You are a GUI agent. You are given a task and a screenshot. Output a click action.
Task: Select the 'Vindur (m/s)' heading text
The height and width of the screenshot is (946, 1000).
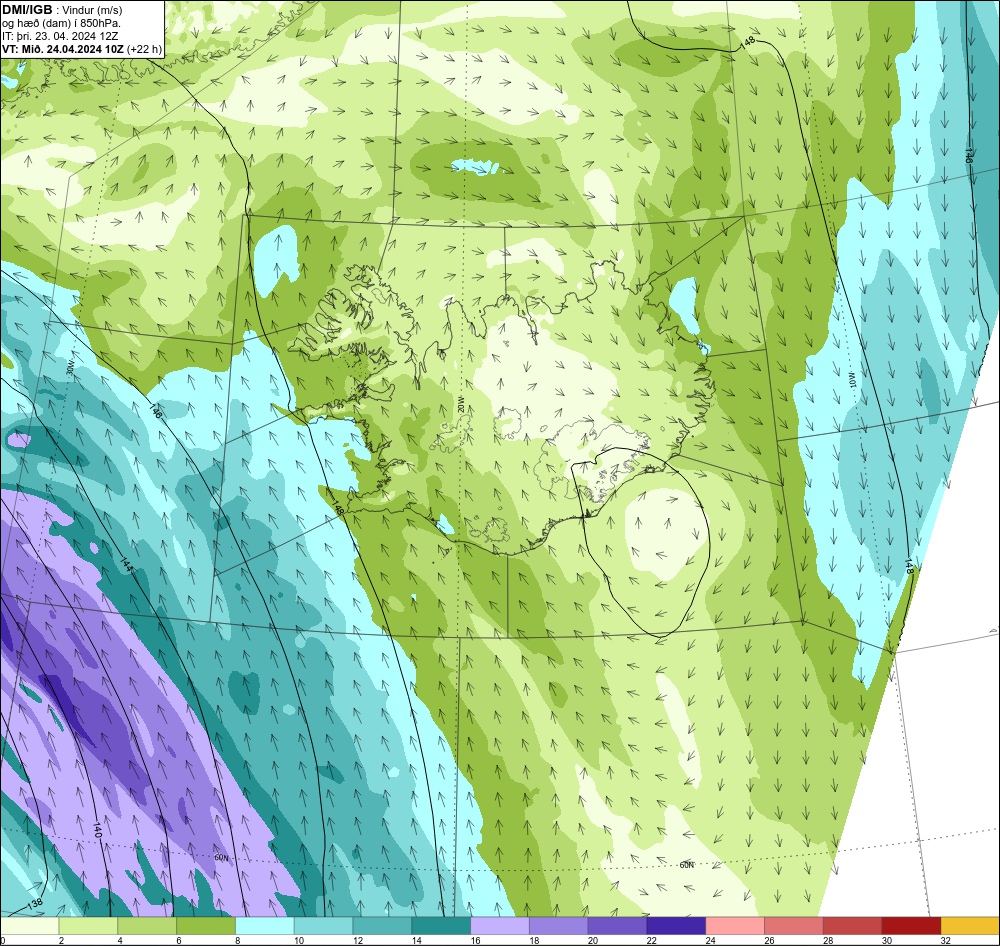pos(93,11)
